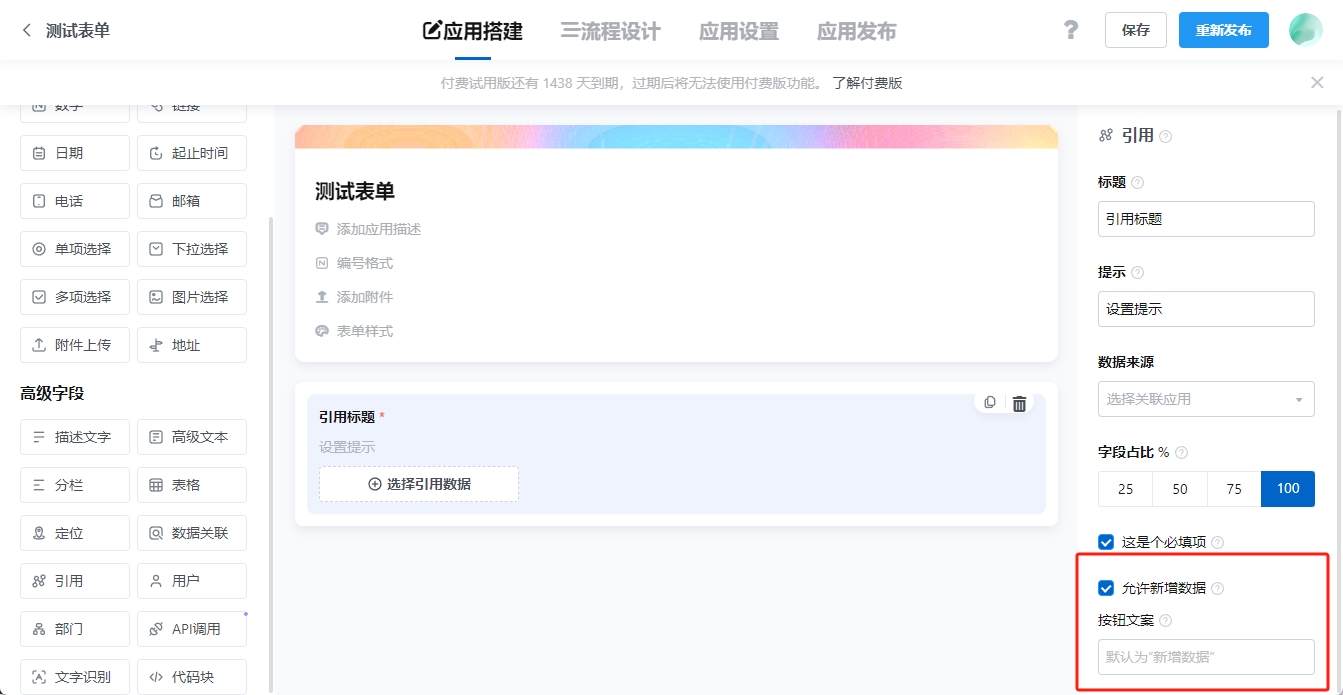This screenshot has height=695, width=1343.
Task: Add a 用户 user field
Action: (191, 580)
